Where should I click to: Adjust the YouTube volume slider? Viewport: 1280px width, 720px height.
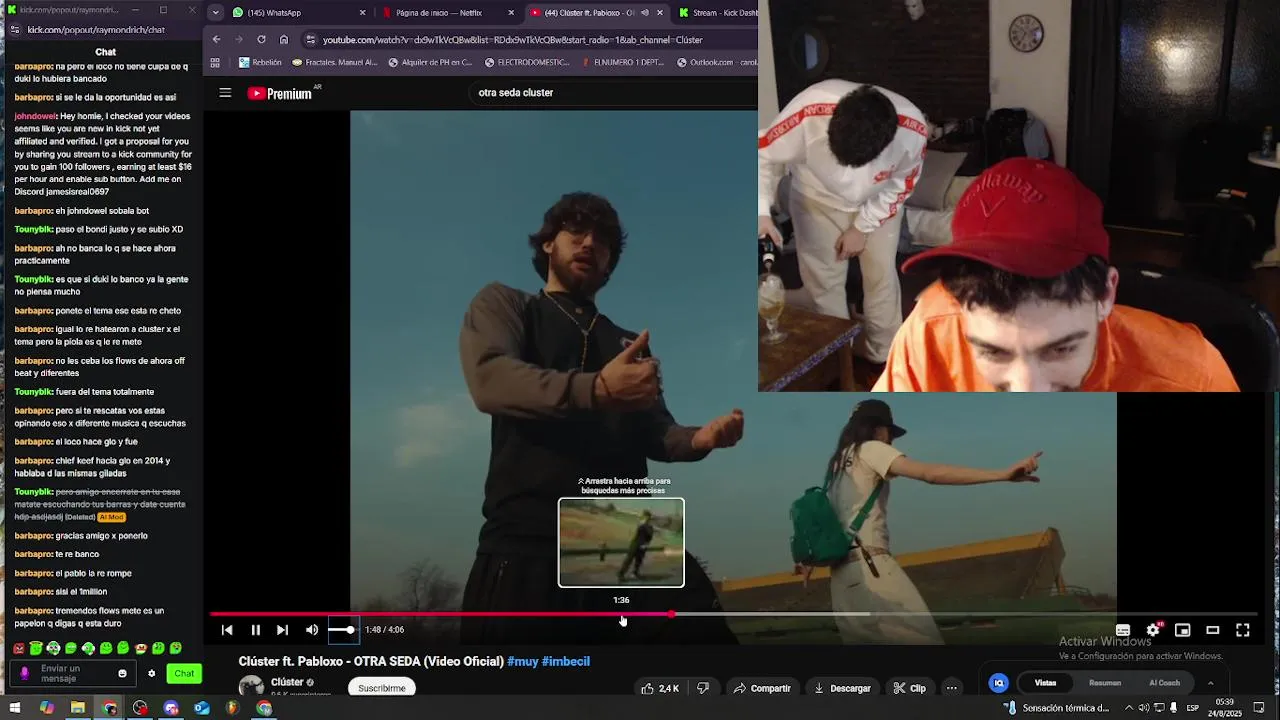click(x=342, y=630)
